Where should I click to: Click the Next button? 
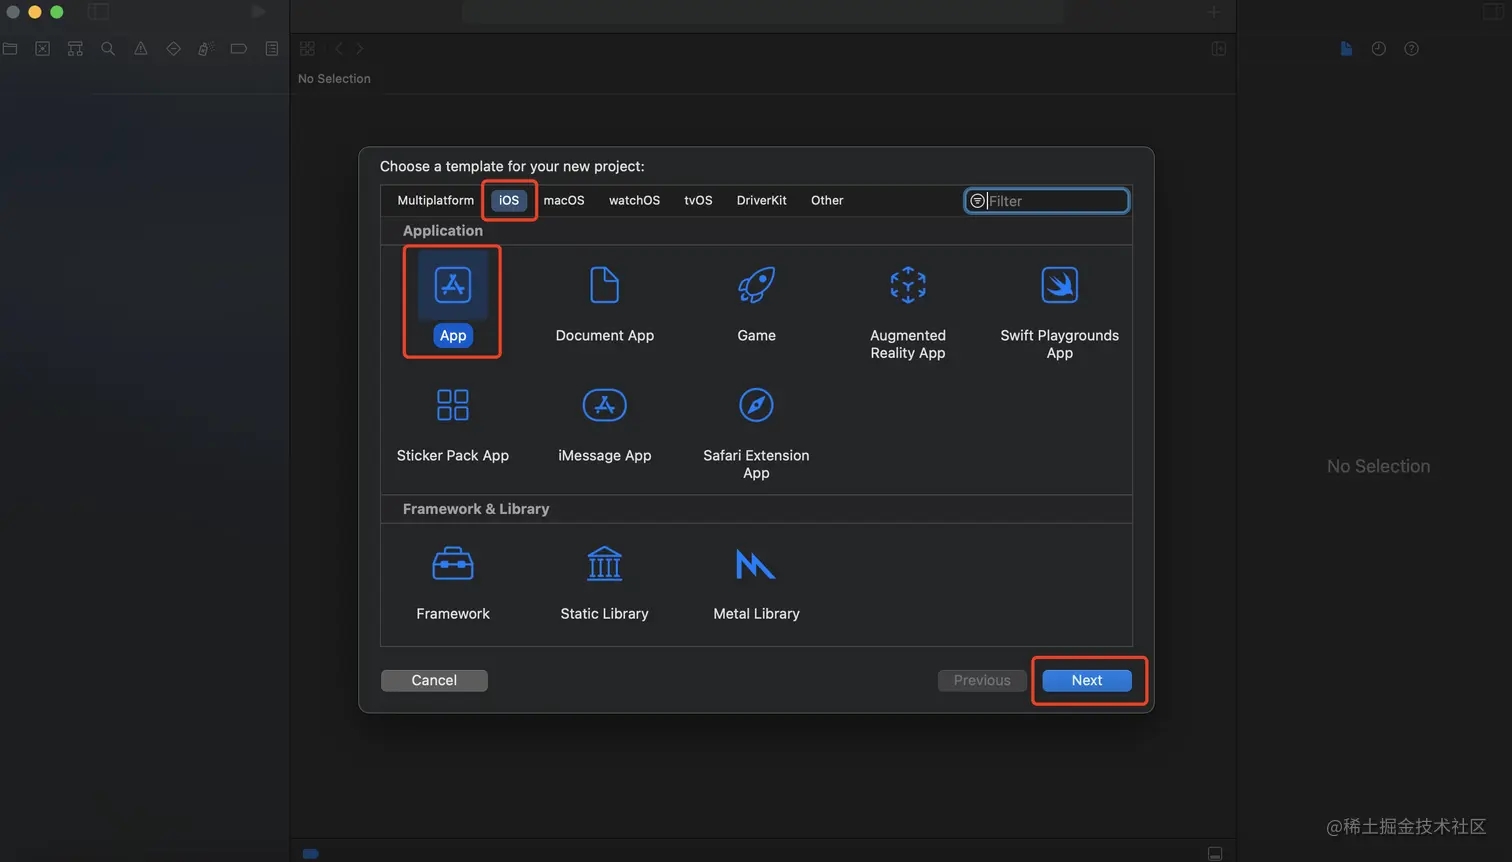(1087, 680)
